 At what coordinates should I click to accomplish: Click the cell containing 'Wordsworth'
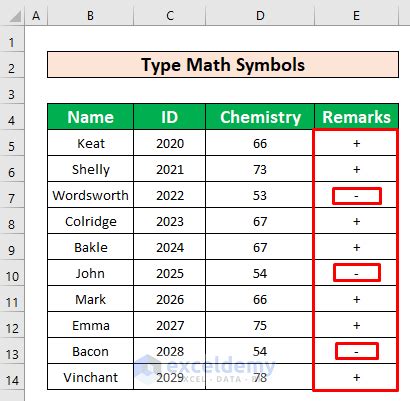(90, 195)
